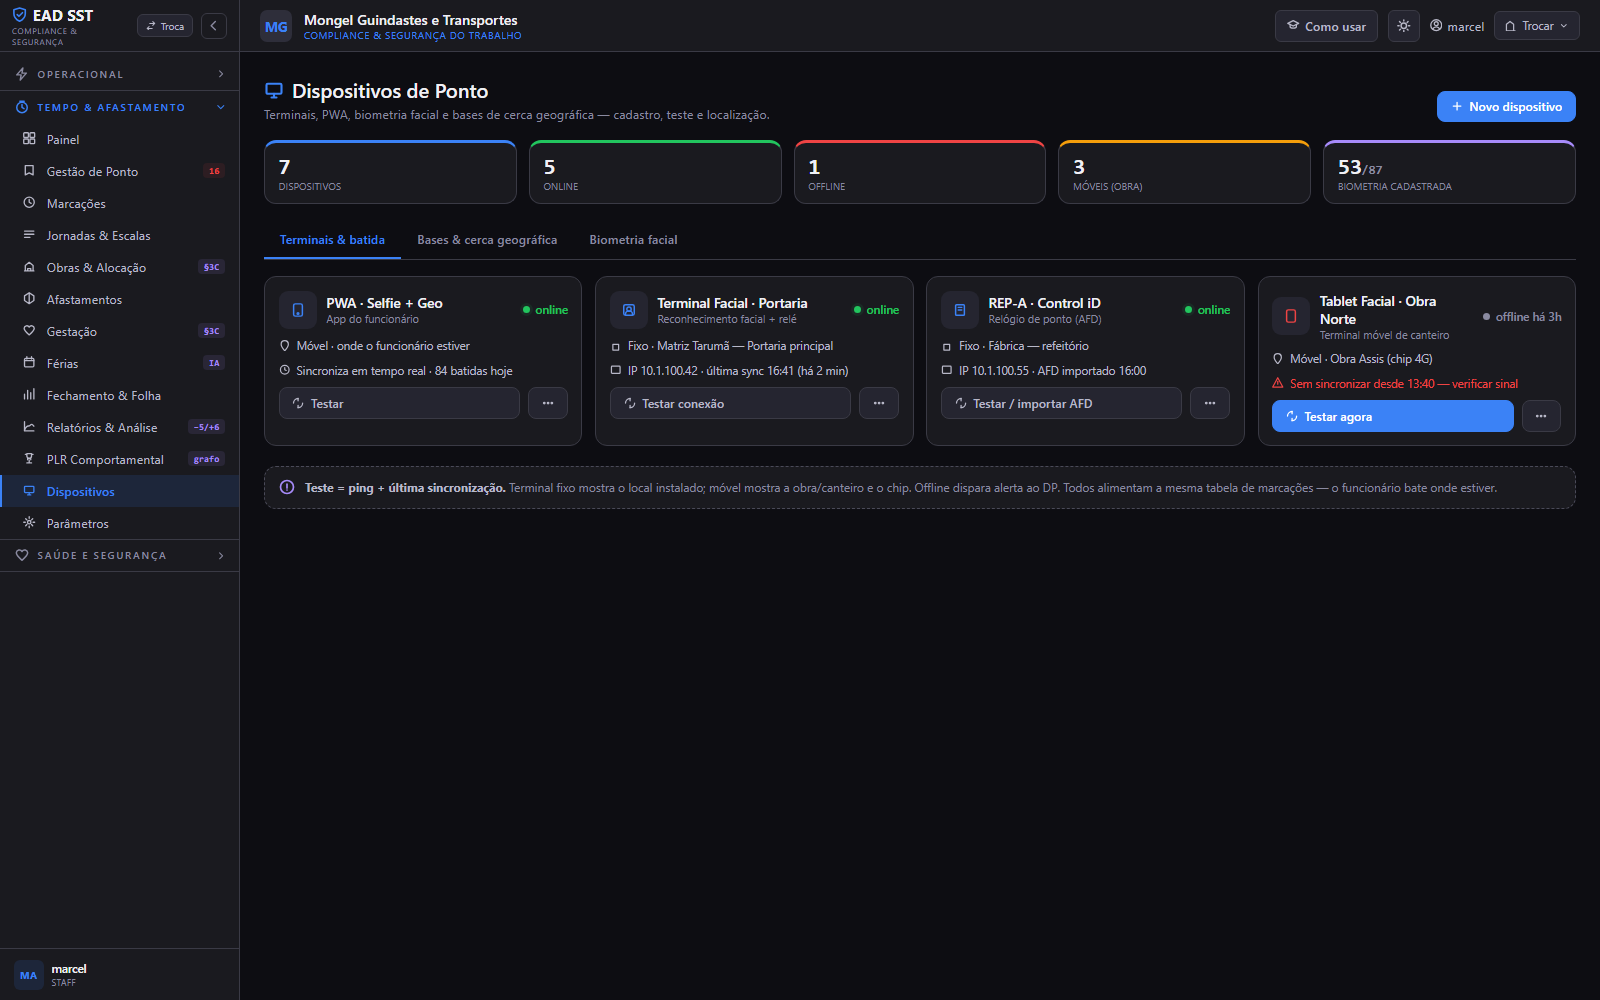Click the Fechamento & Folha bars icon

pyautogui.click(x=29, y=395)
